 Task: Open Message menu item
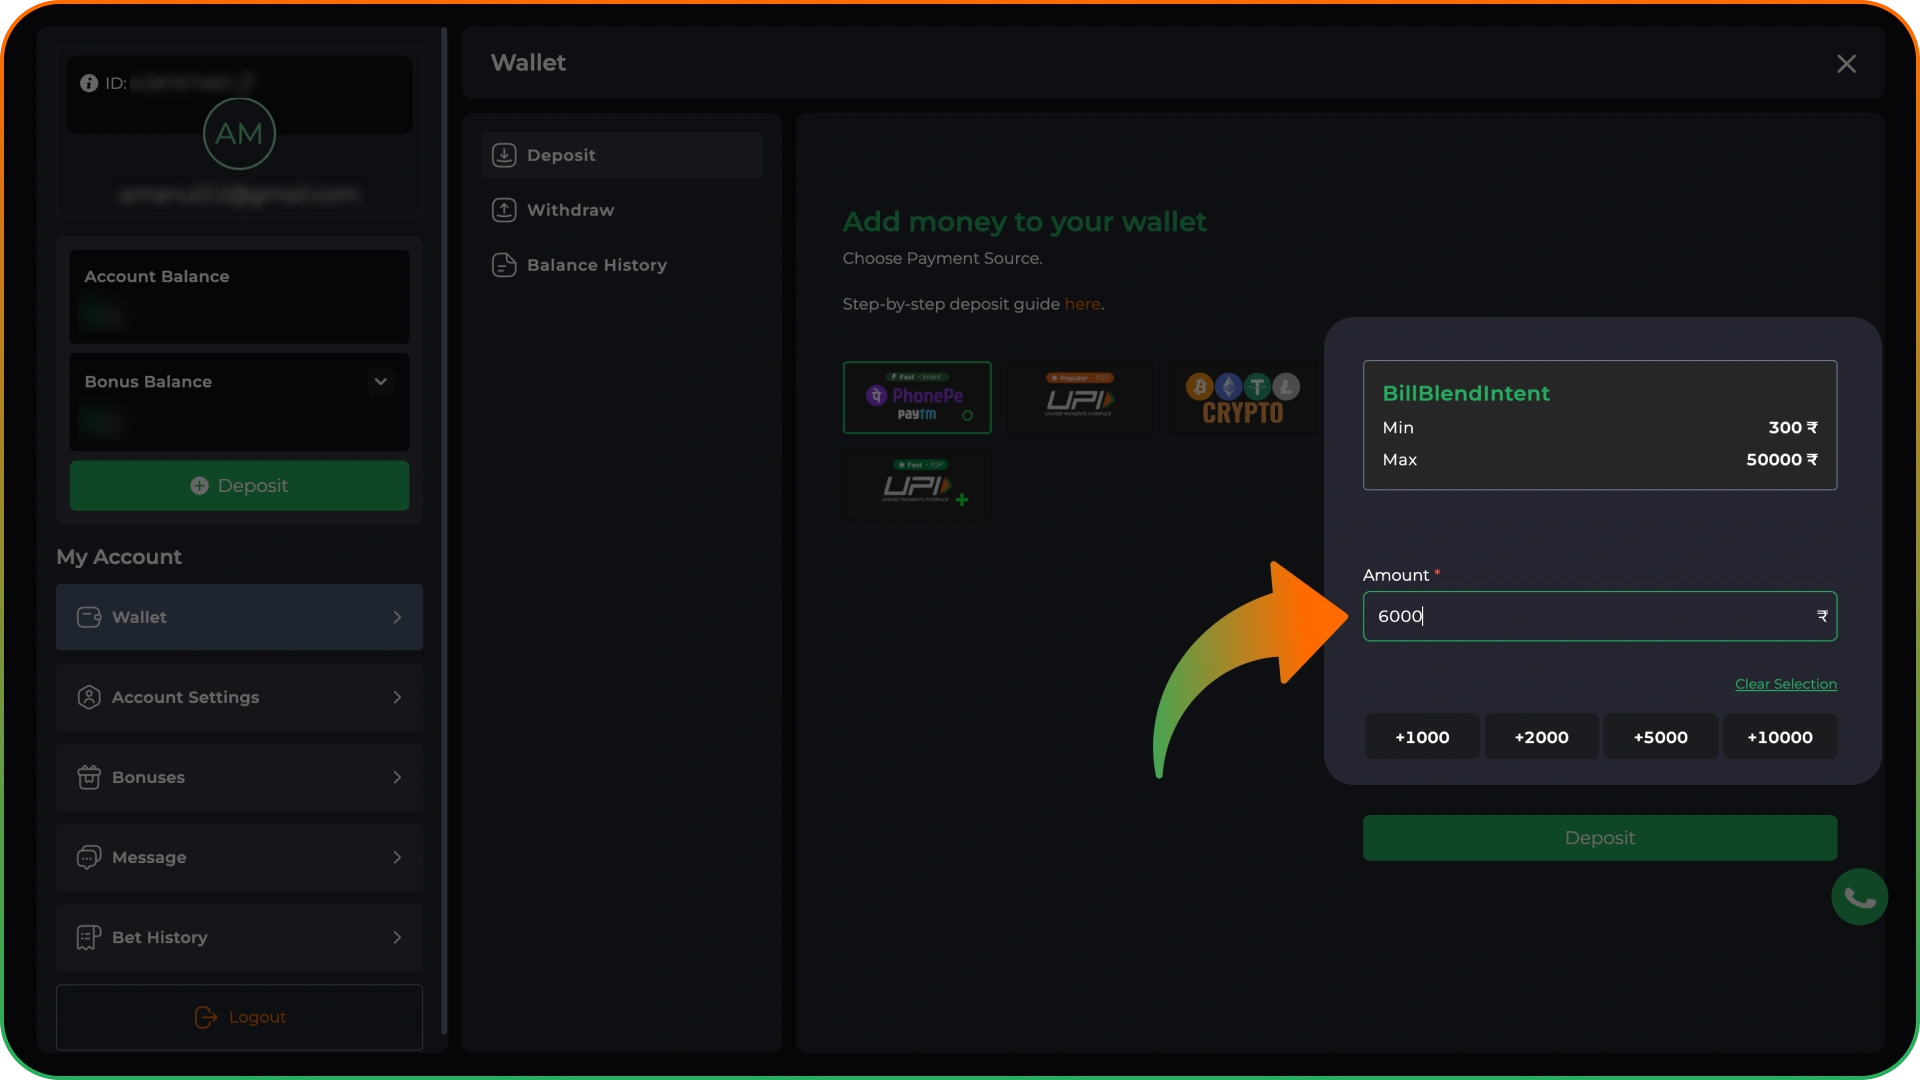239,857
